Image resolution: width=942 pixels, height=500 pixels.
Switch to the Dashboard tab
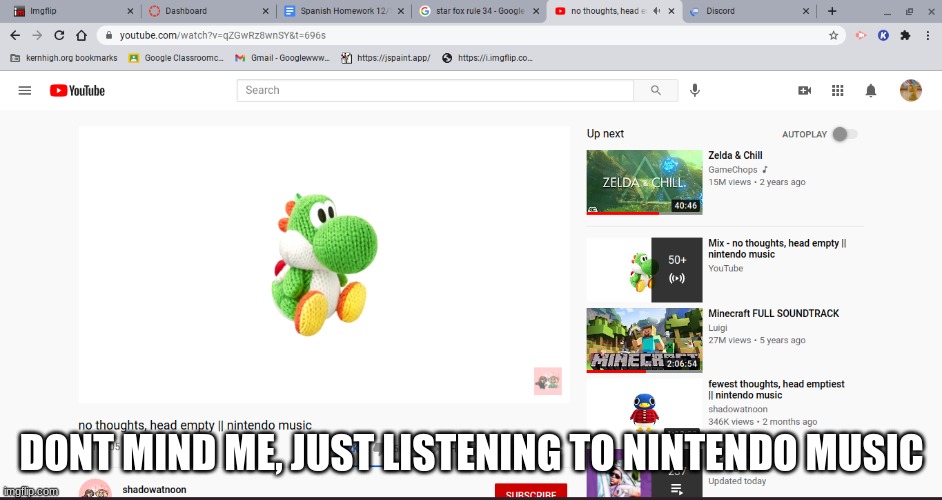coord(207,11)
